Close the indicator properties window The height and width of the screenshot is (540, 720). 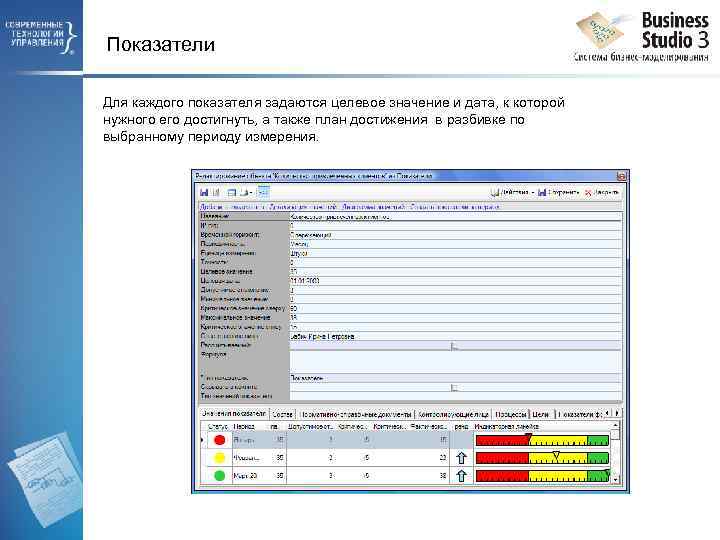[621, 176]
